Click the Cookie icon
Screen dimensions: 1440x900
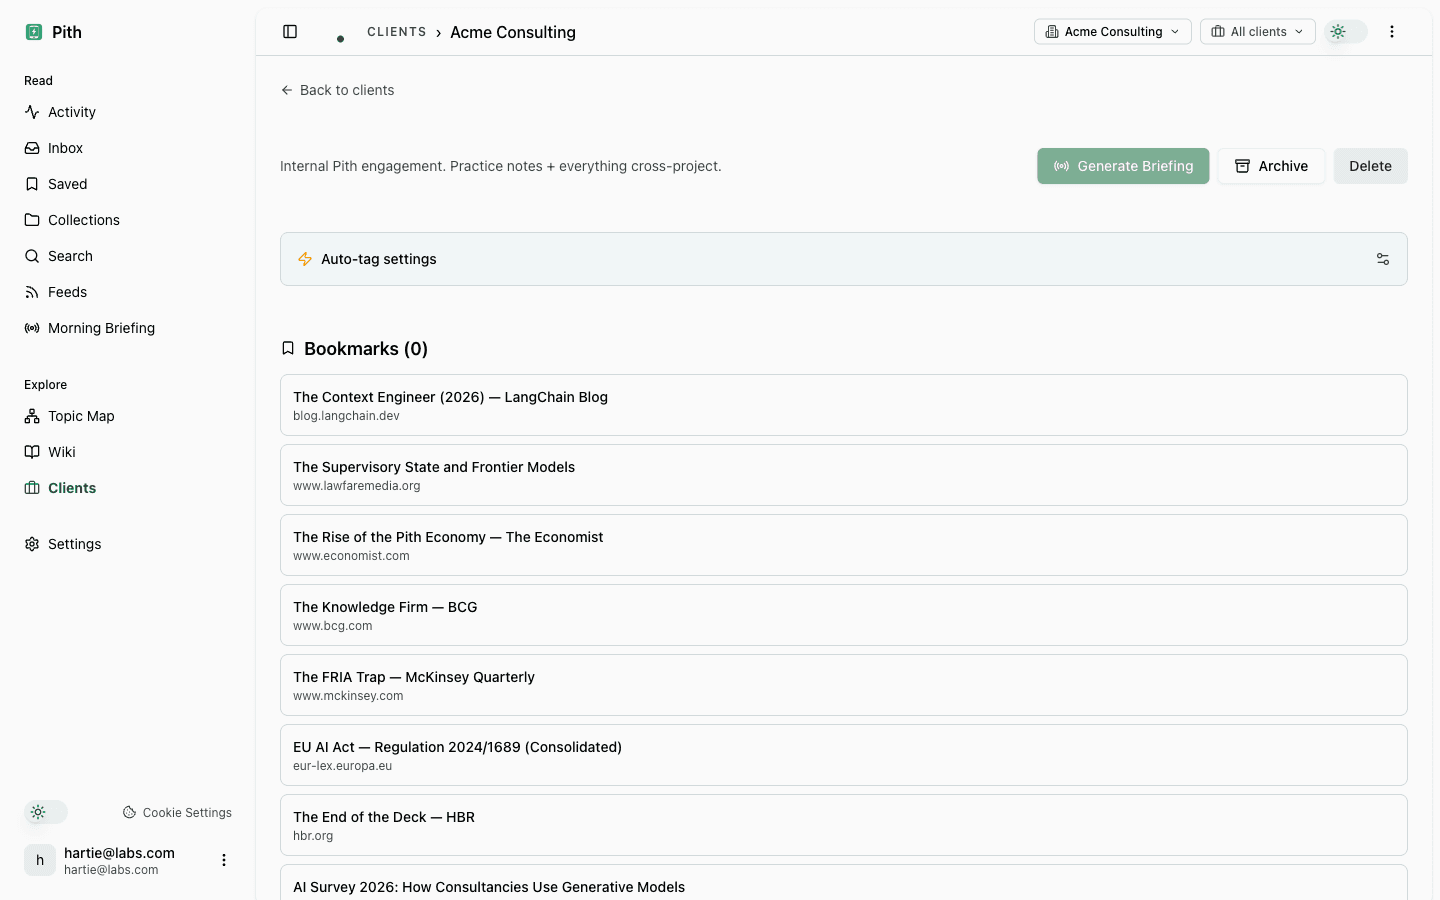point(129,813)
